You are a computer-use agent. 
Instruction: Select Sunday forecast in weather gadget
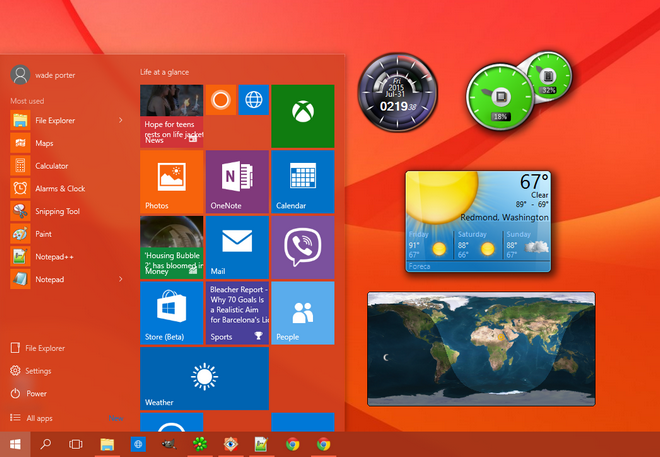[x=528, y=245]
